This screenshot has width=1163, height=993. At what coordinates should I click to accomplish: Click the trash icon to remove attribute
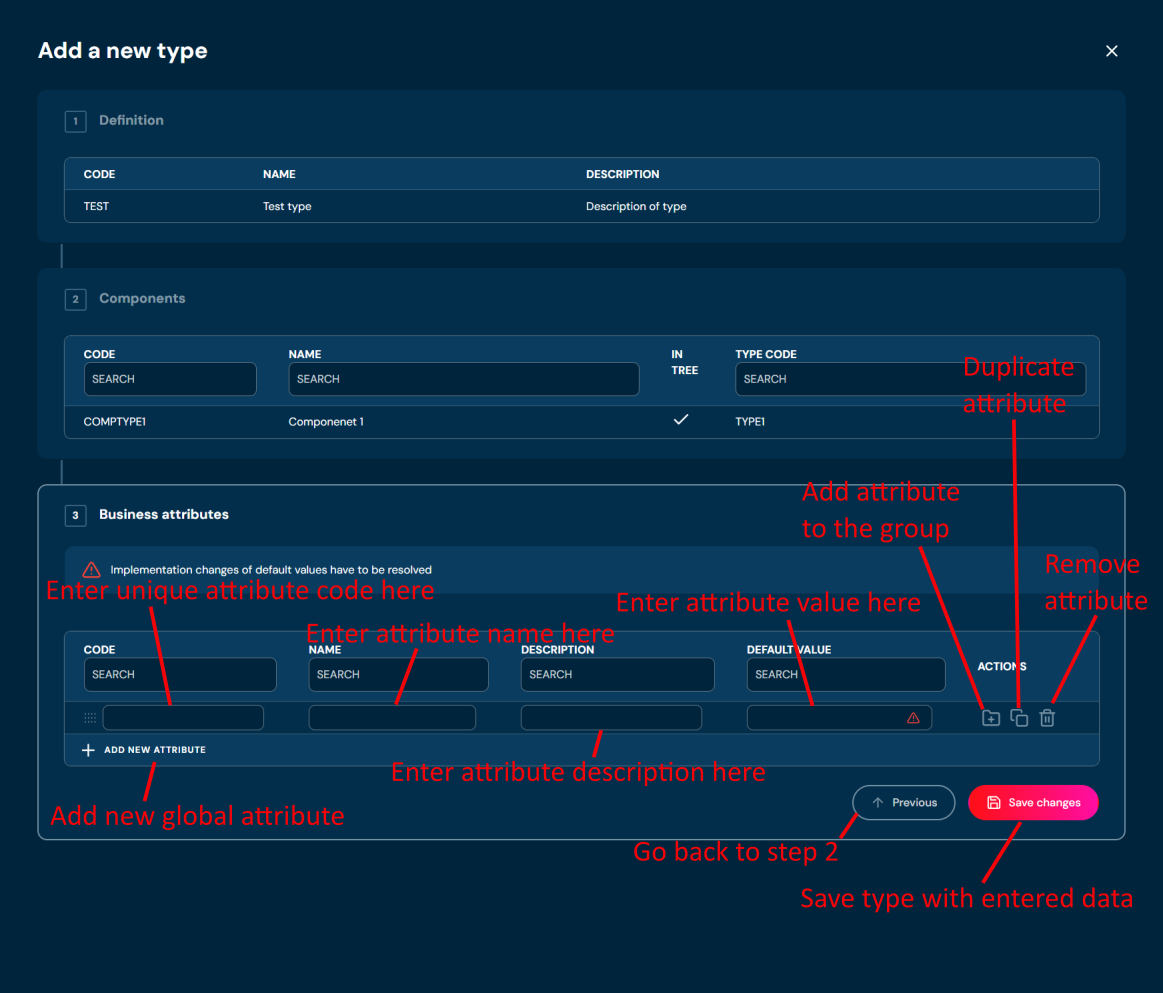pos(1047,718)
